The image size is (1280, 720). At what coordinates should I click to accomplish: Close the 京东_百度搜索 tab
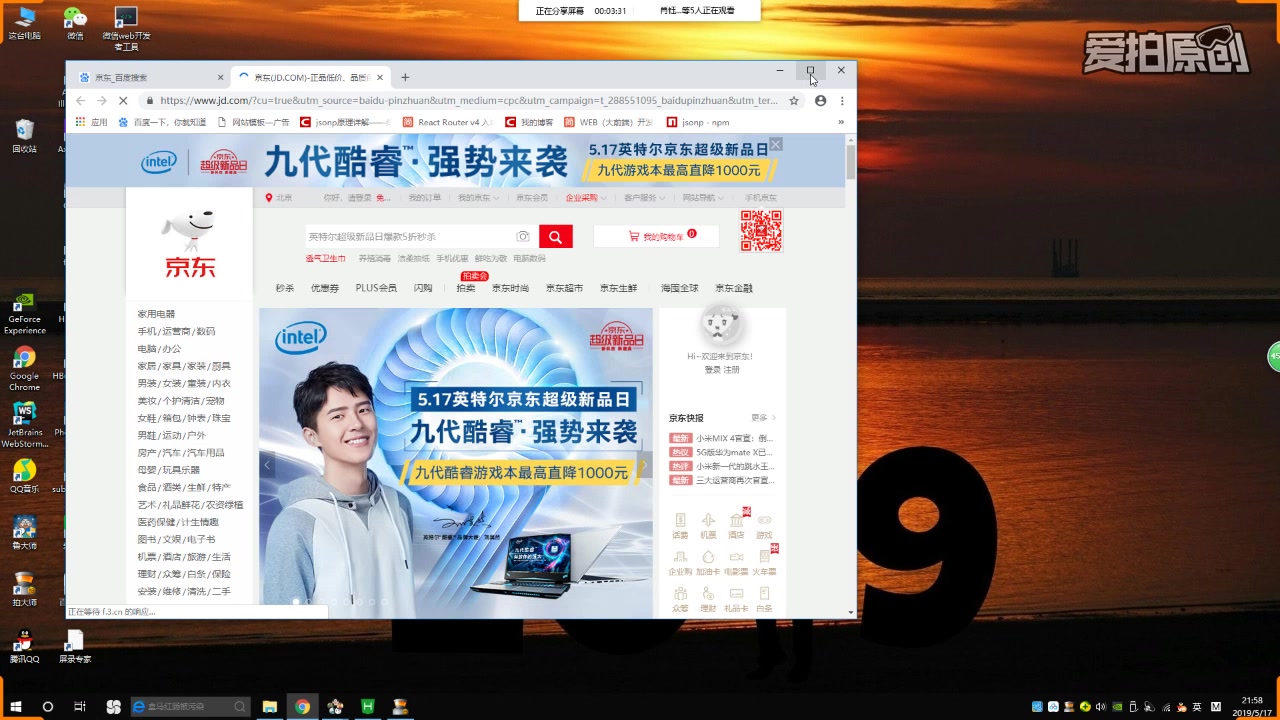click(220, 77)
